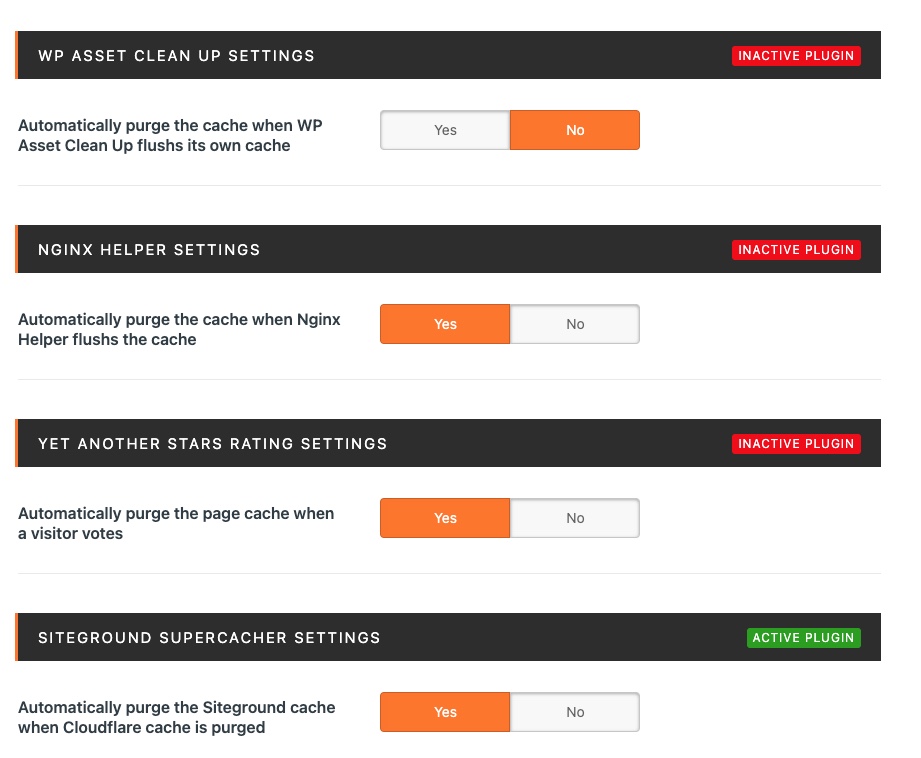Click Yet Another Stars Rating Settings header
This screenshot has height=758, width=921.
212,444
